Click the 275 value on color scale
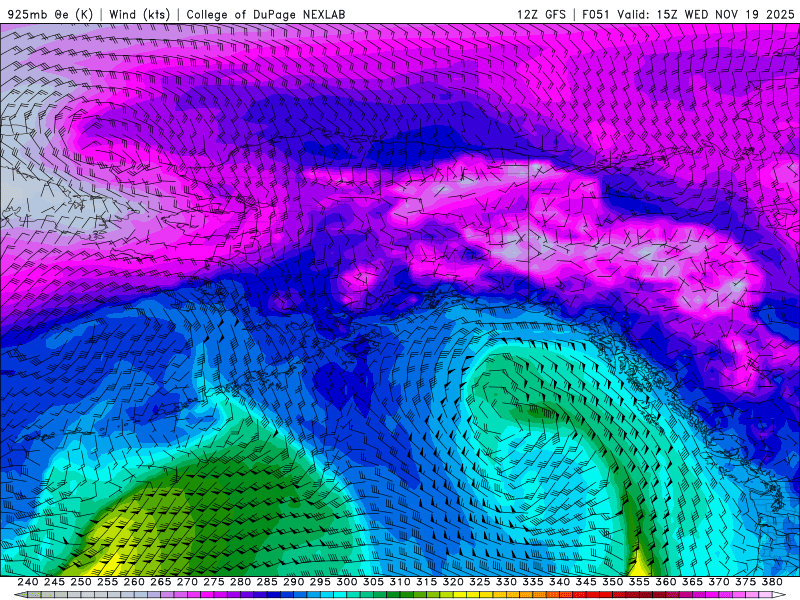 [214, 582]
